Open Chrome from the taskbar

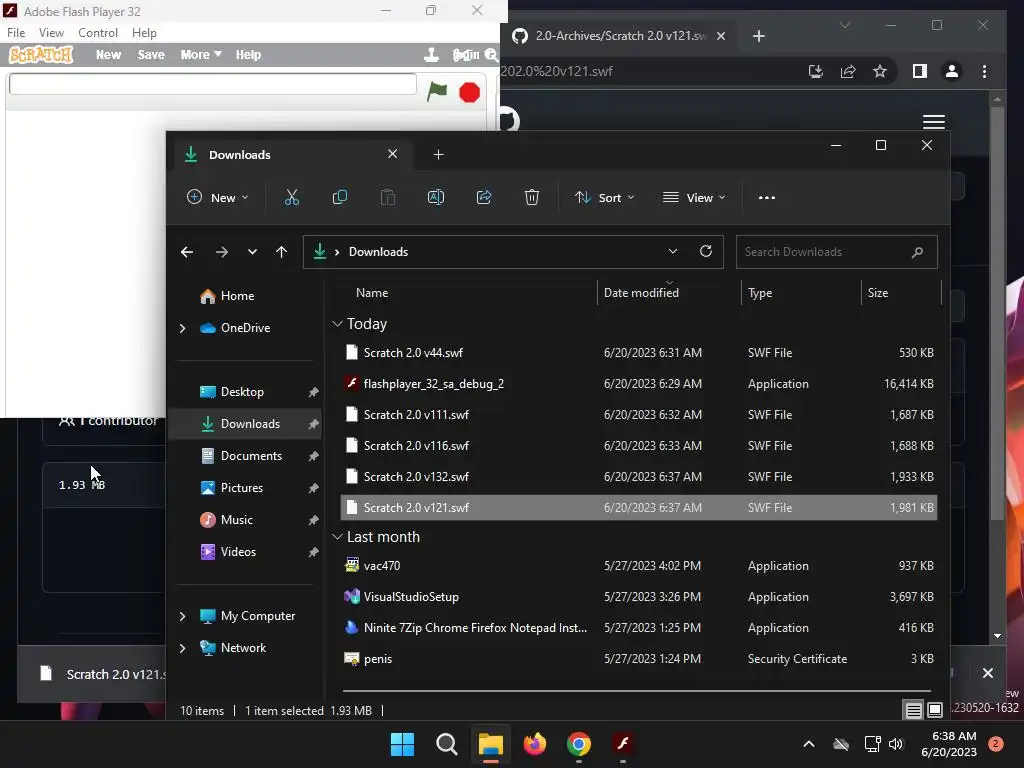pos(579,744)
